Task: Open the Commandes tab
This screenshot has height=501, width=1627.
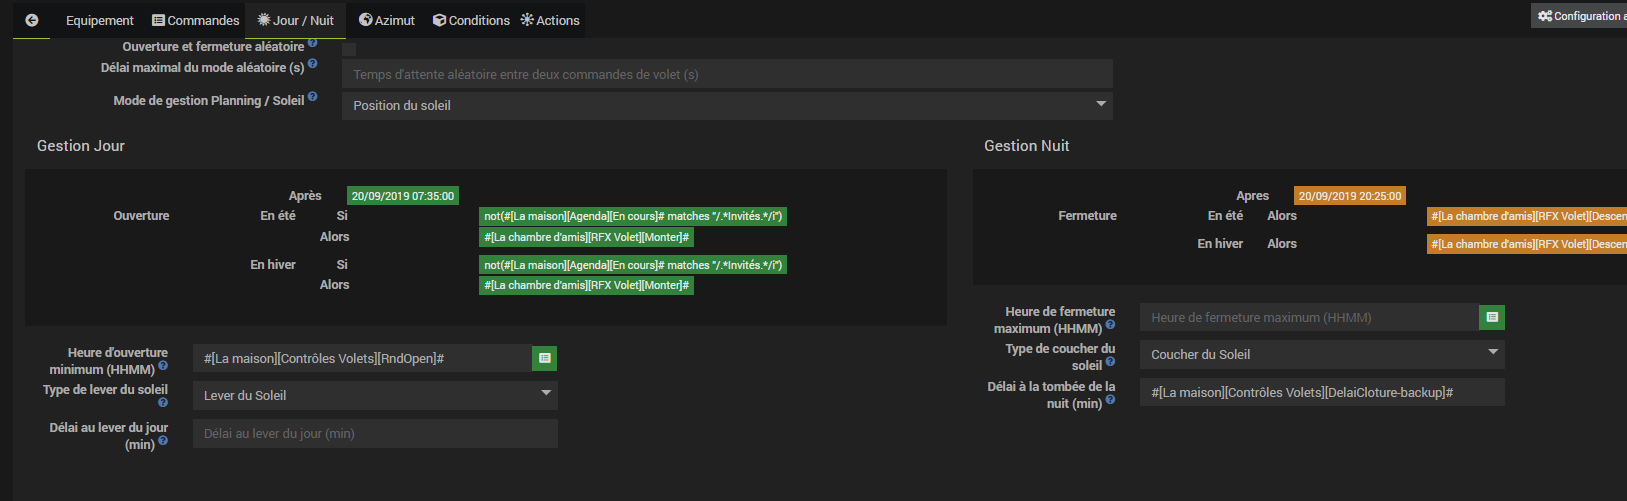Action: pyautogui.click(x=196, y=20)
